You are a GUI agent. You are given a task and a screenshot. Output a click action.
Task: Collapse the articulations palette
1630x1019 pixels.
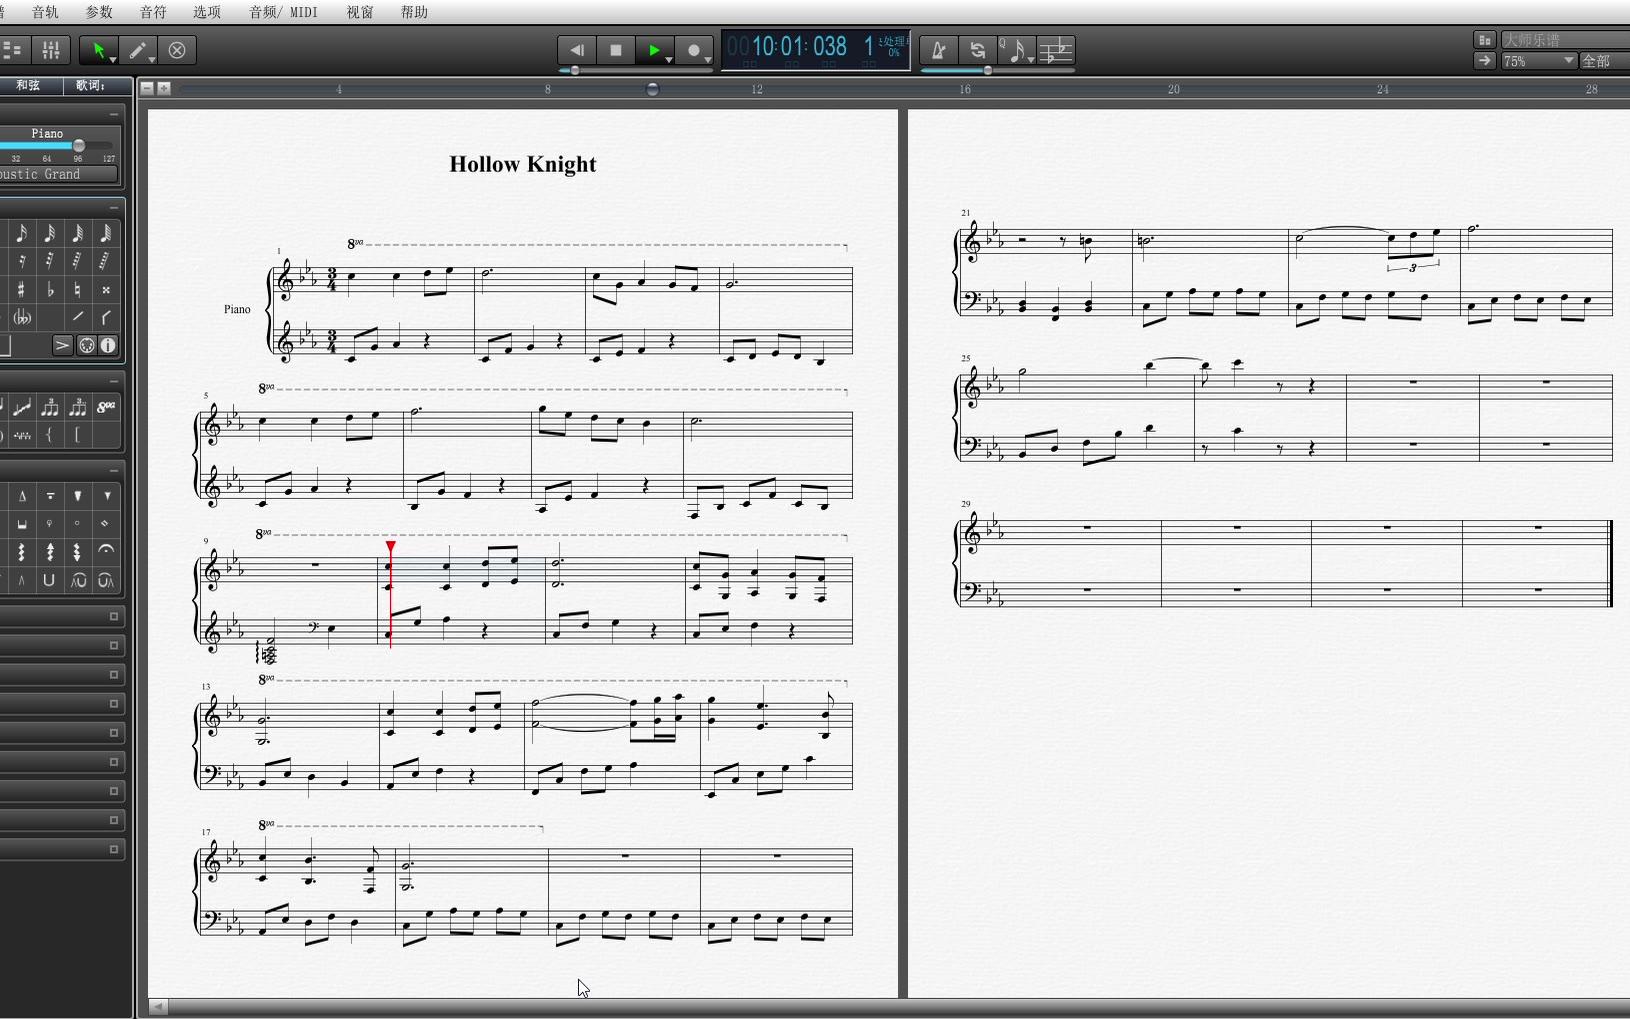click(x=114, y=470)
